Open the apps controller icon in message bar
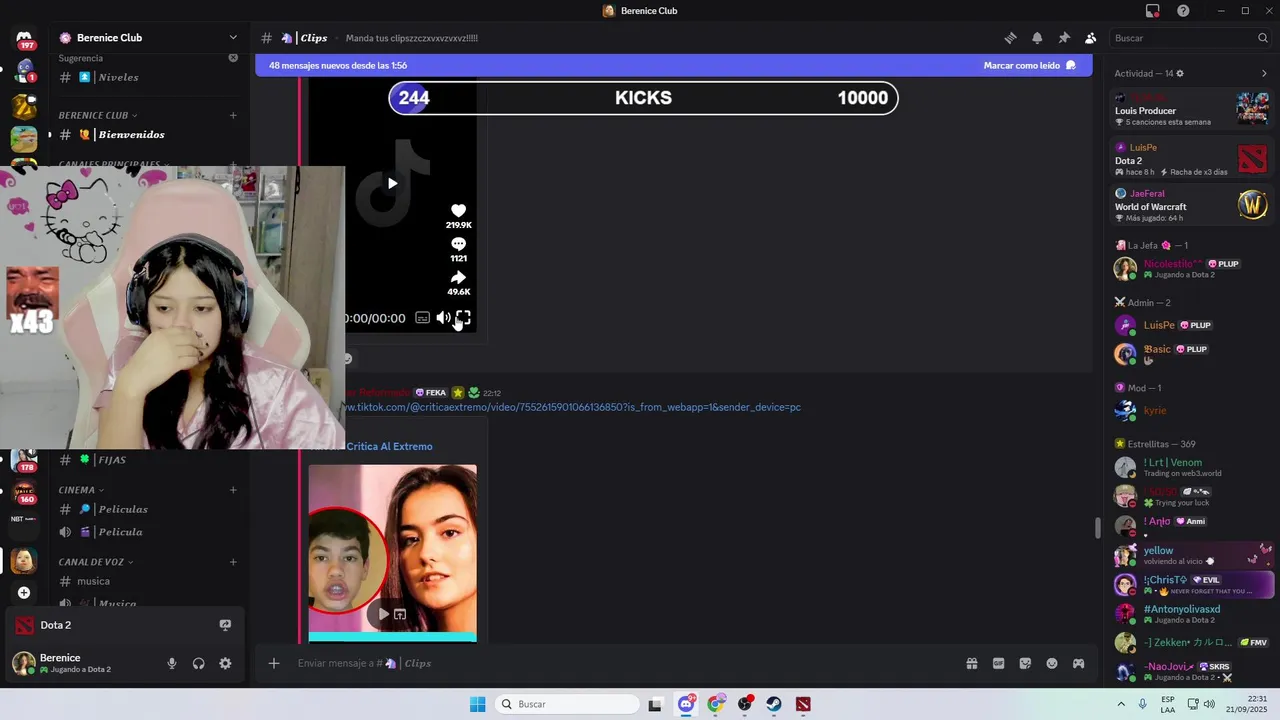Image resolution: width=1280 pixels, height=720 pixels. pos(1078,663)
